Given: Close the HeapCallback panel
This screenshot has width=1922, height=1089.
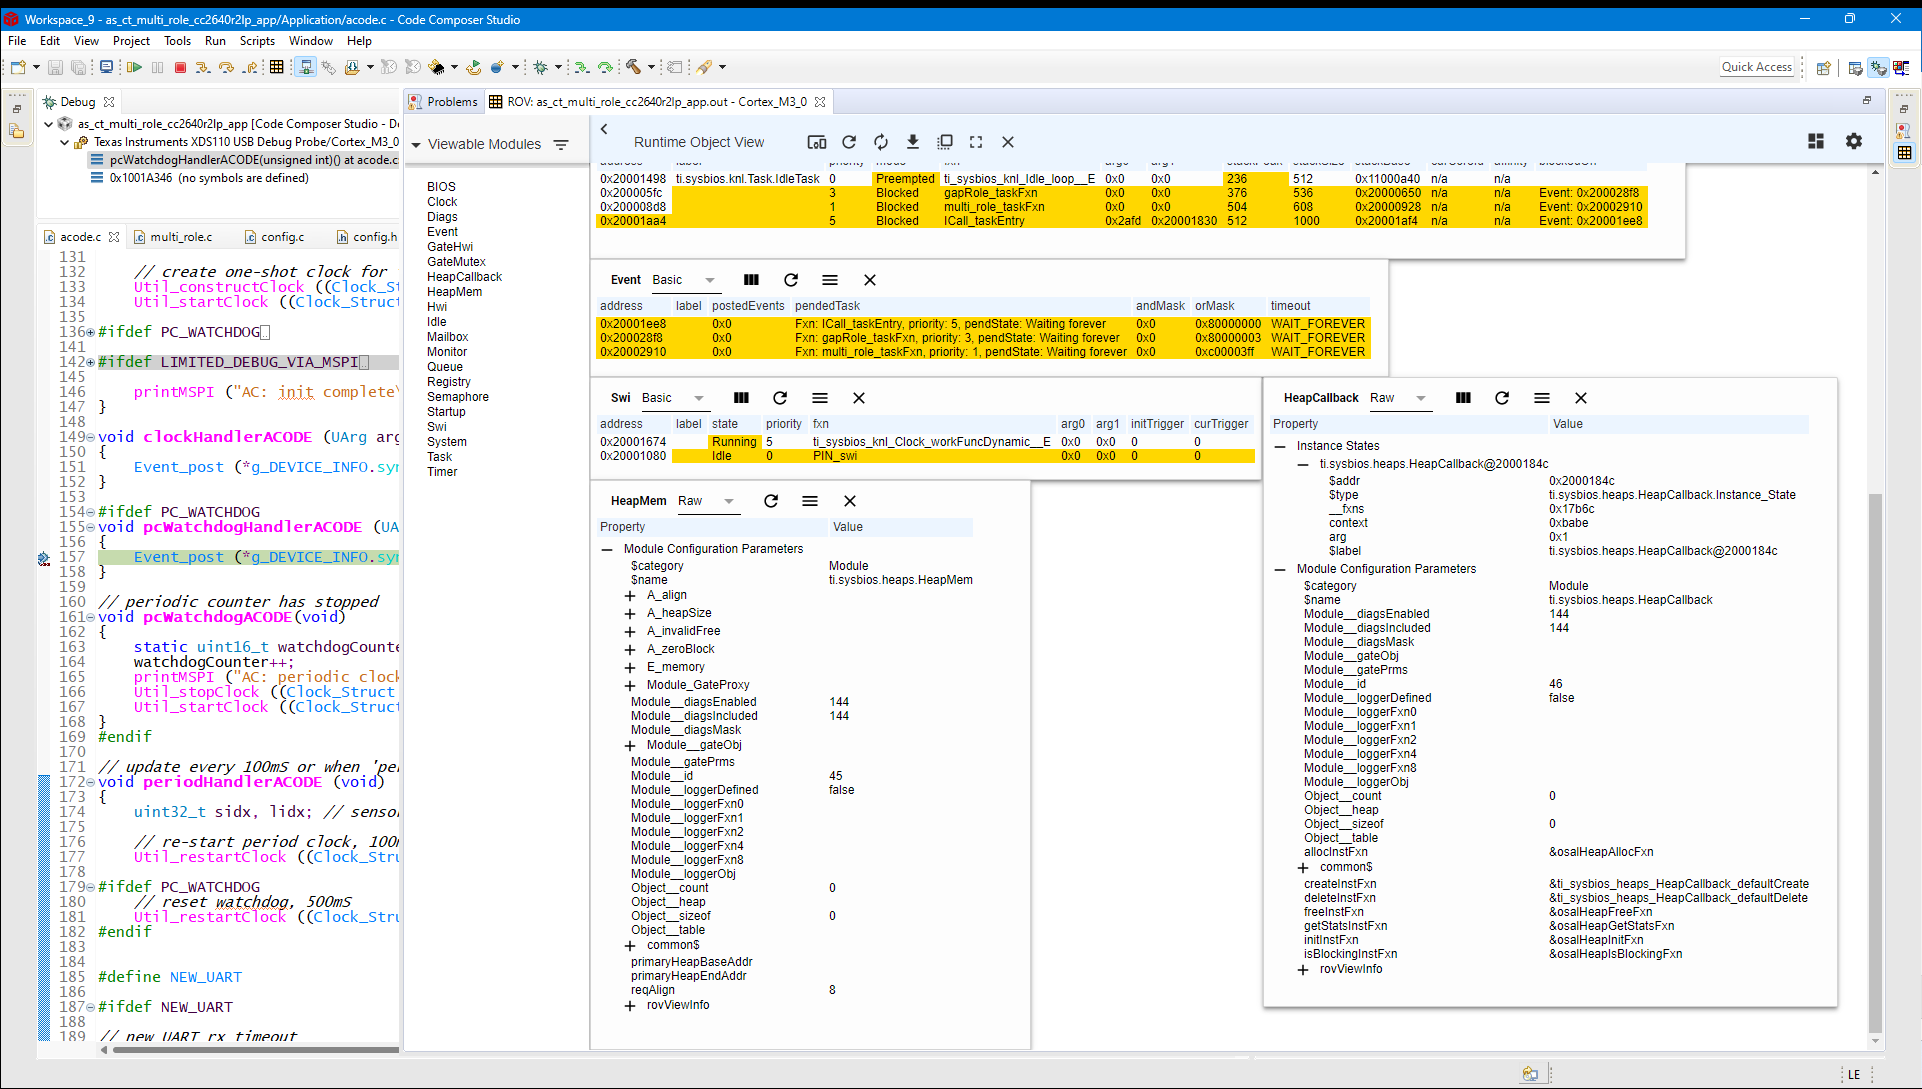Looking at the screenshot, I should (x=1581, y=398).
